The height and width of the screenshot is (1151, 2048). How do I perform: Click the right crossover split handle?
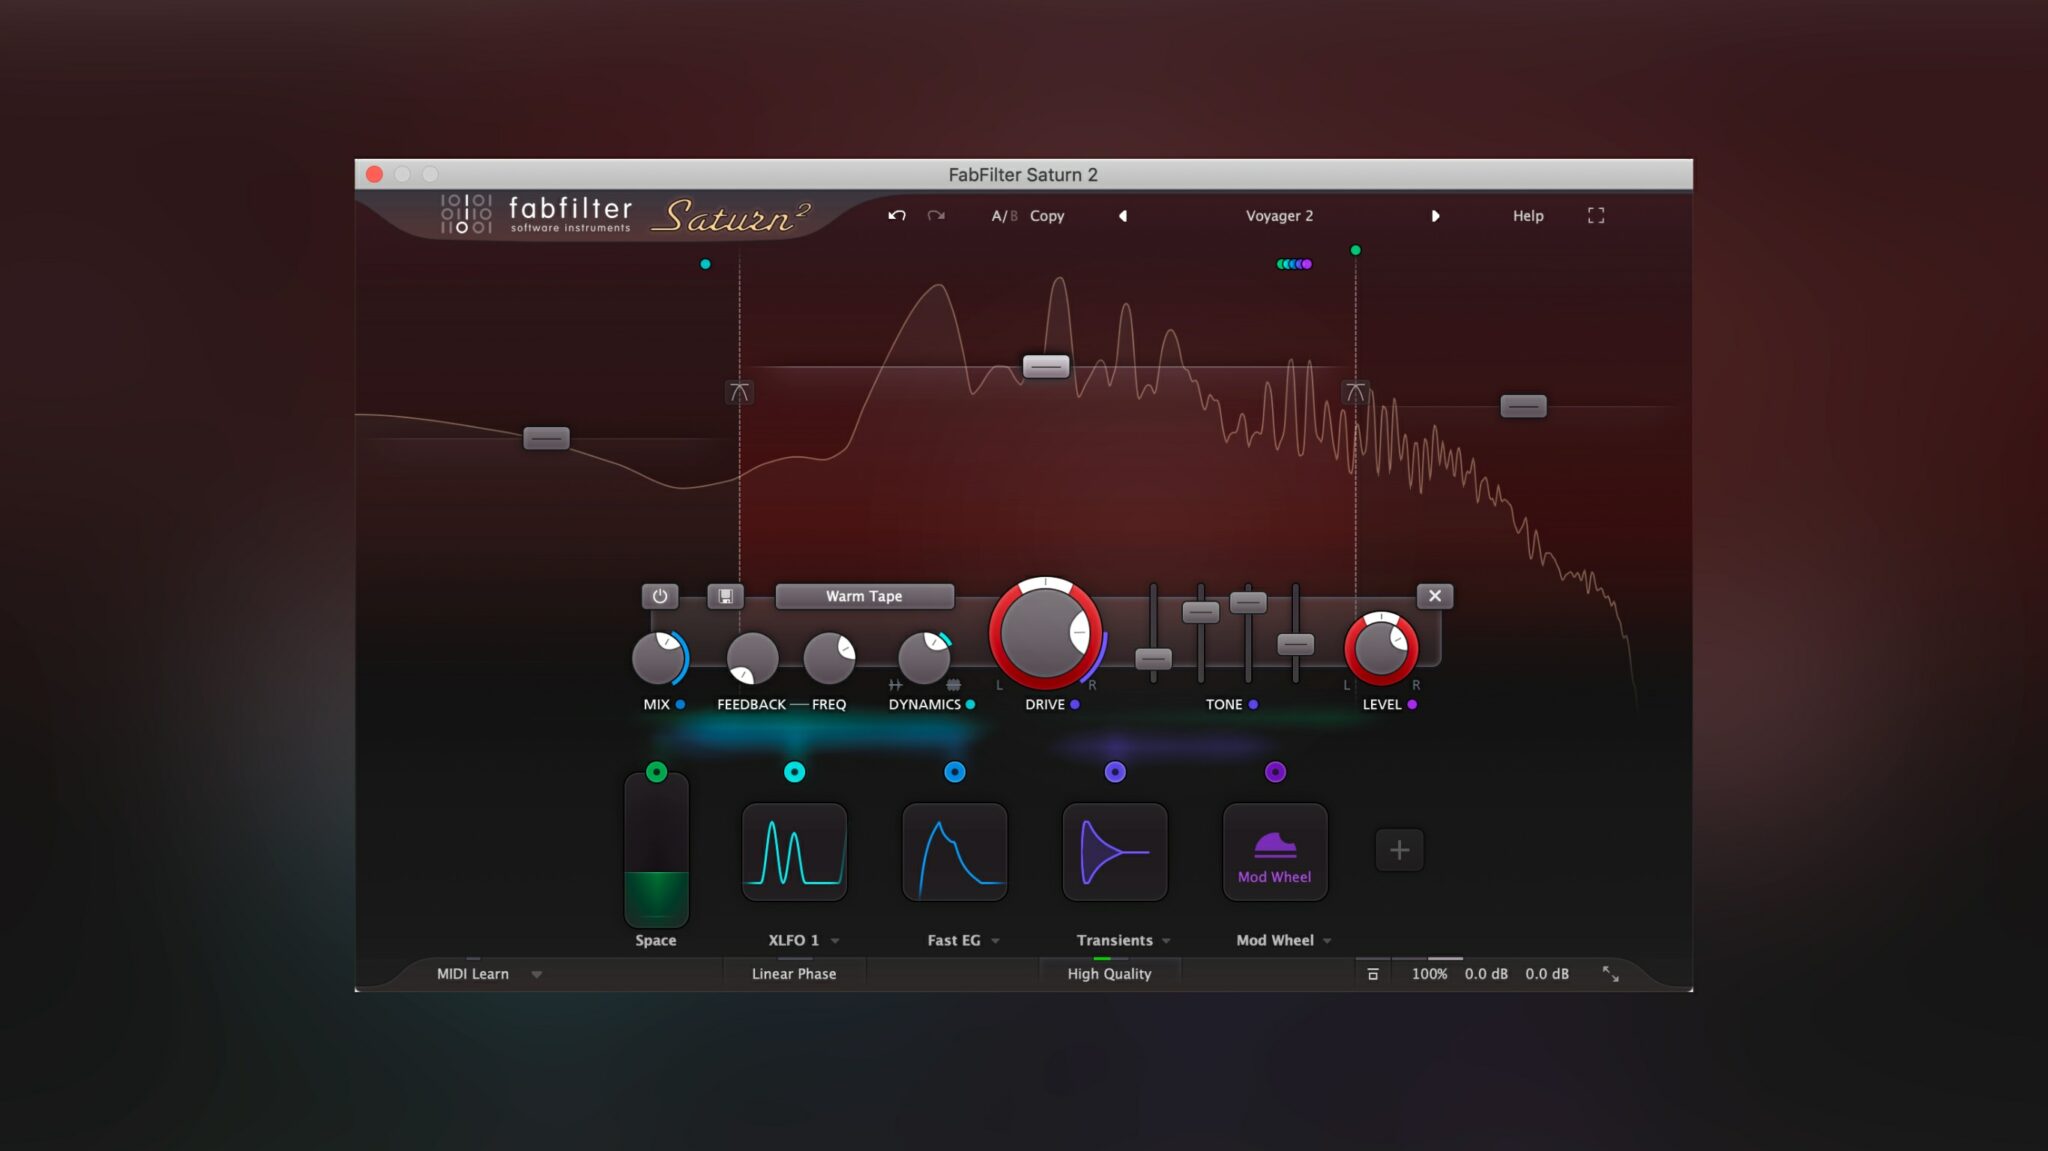click(x=1355, y=392)
